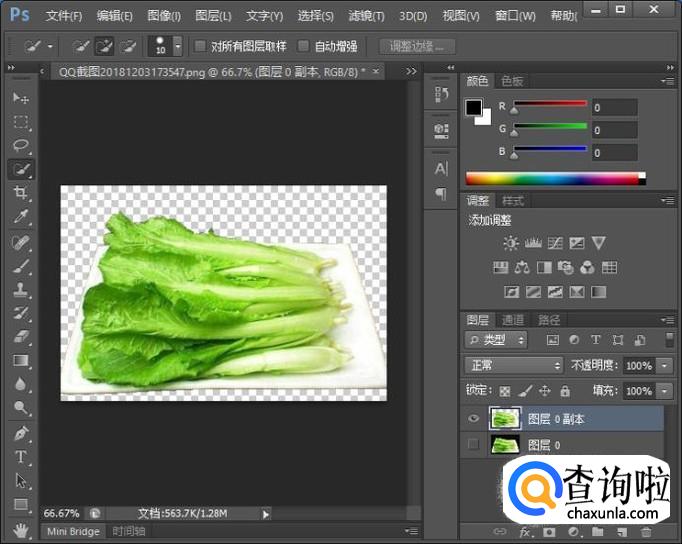Choose the Eyedropper tool
This screenshot has width=682, height=544.
(x=21, y=217)
